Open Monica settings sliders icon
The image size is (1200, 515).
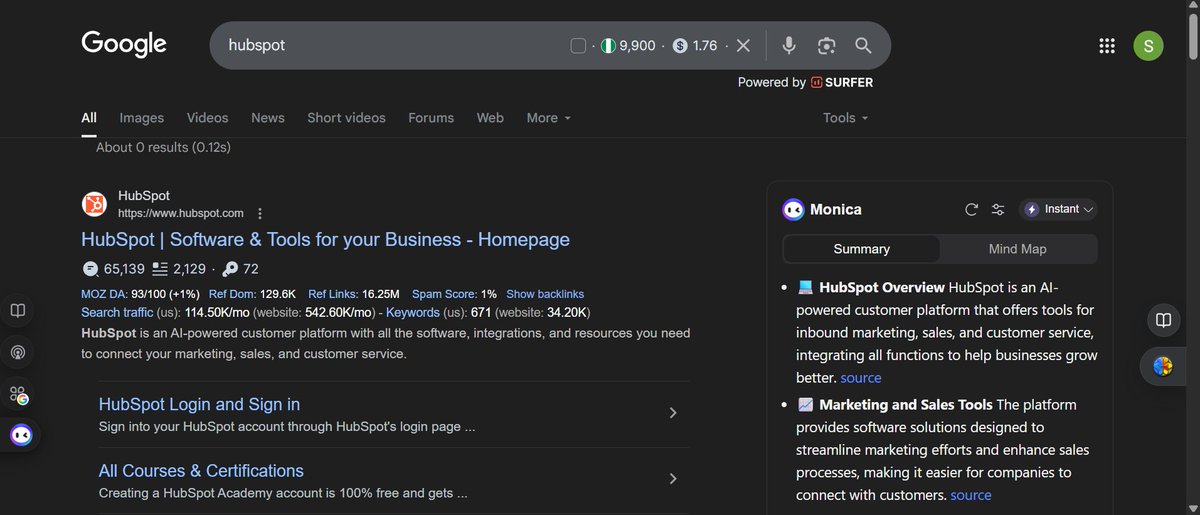[997, 209]
